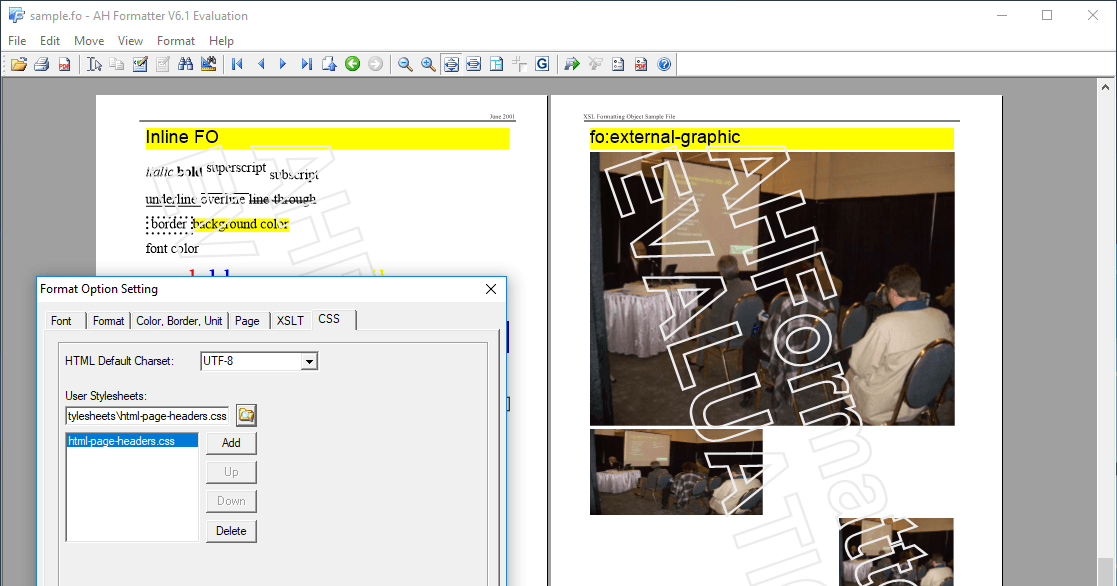The width and height of the screenshot is (1117, 586).
Task: Select the Fit Page view icon
Action: 450,63
